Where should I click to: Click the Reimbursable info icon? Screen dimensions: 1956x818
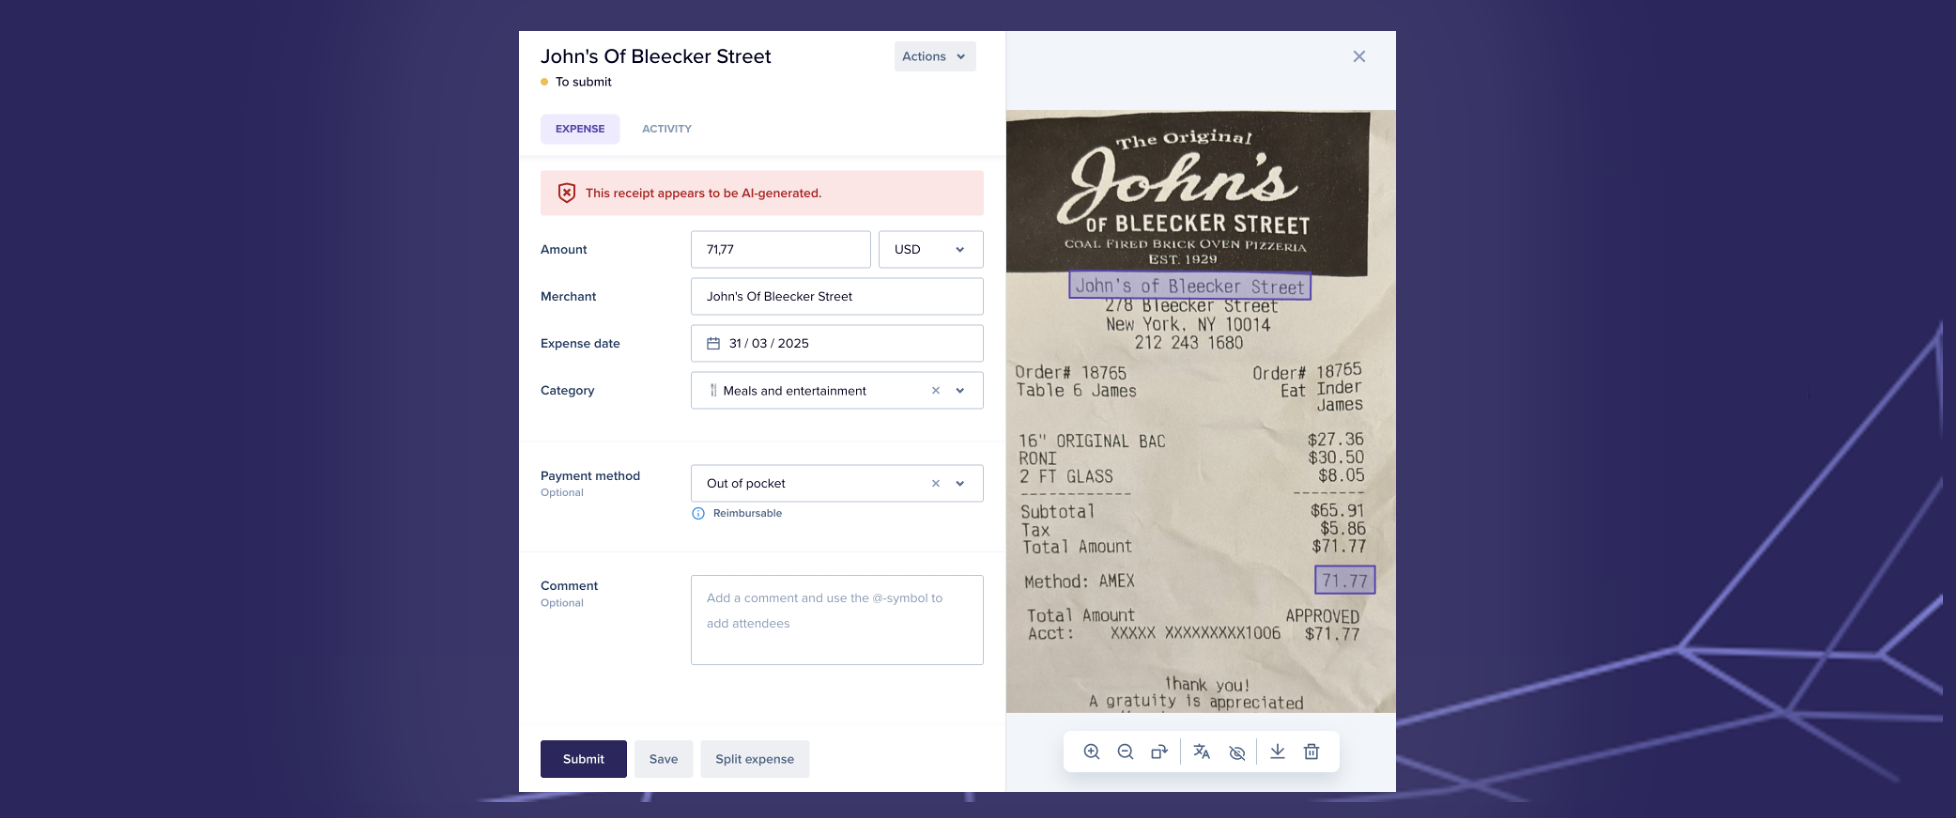pyautogui.click(x=698, y=513)
